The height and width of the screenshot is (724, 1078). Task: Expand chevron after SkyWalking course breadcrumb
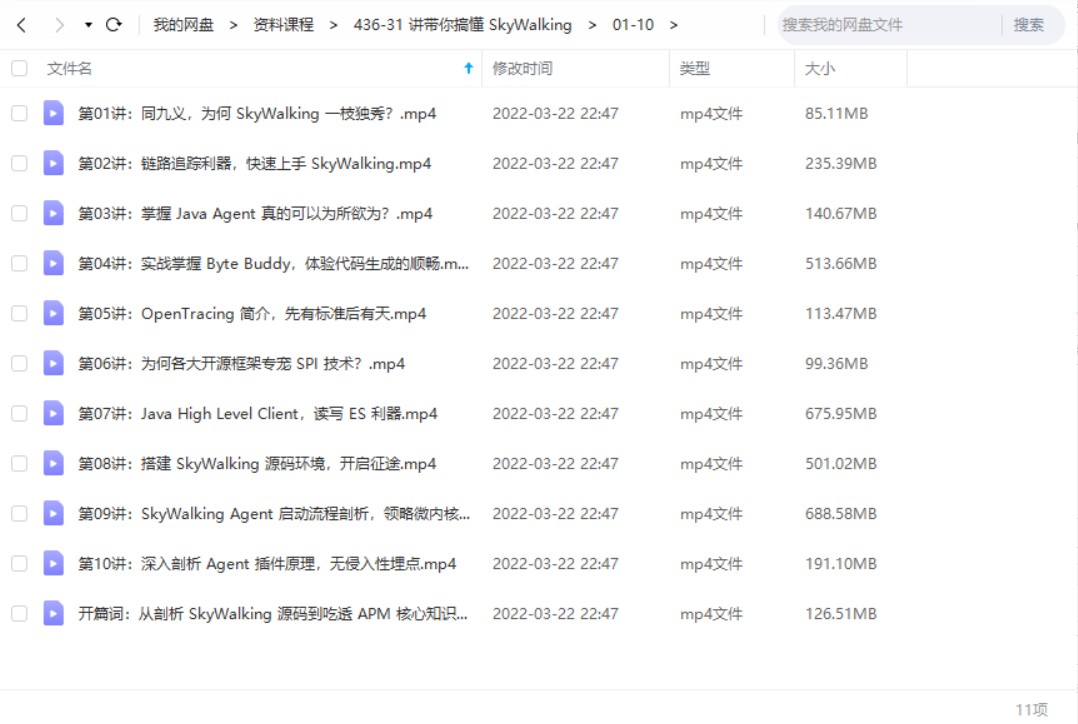(592, 25)
